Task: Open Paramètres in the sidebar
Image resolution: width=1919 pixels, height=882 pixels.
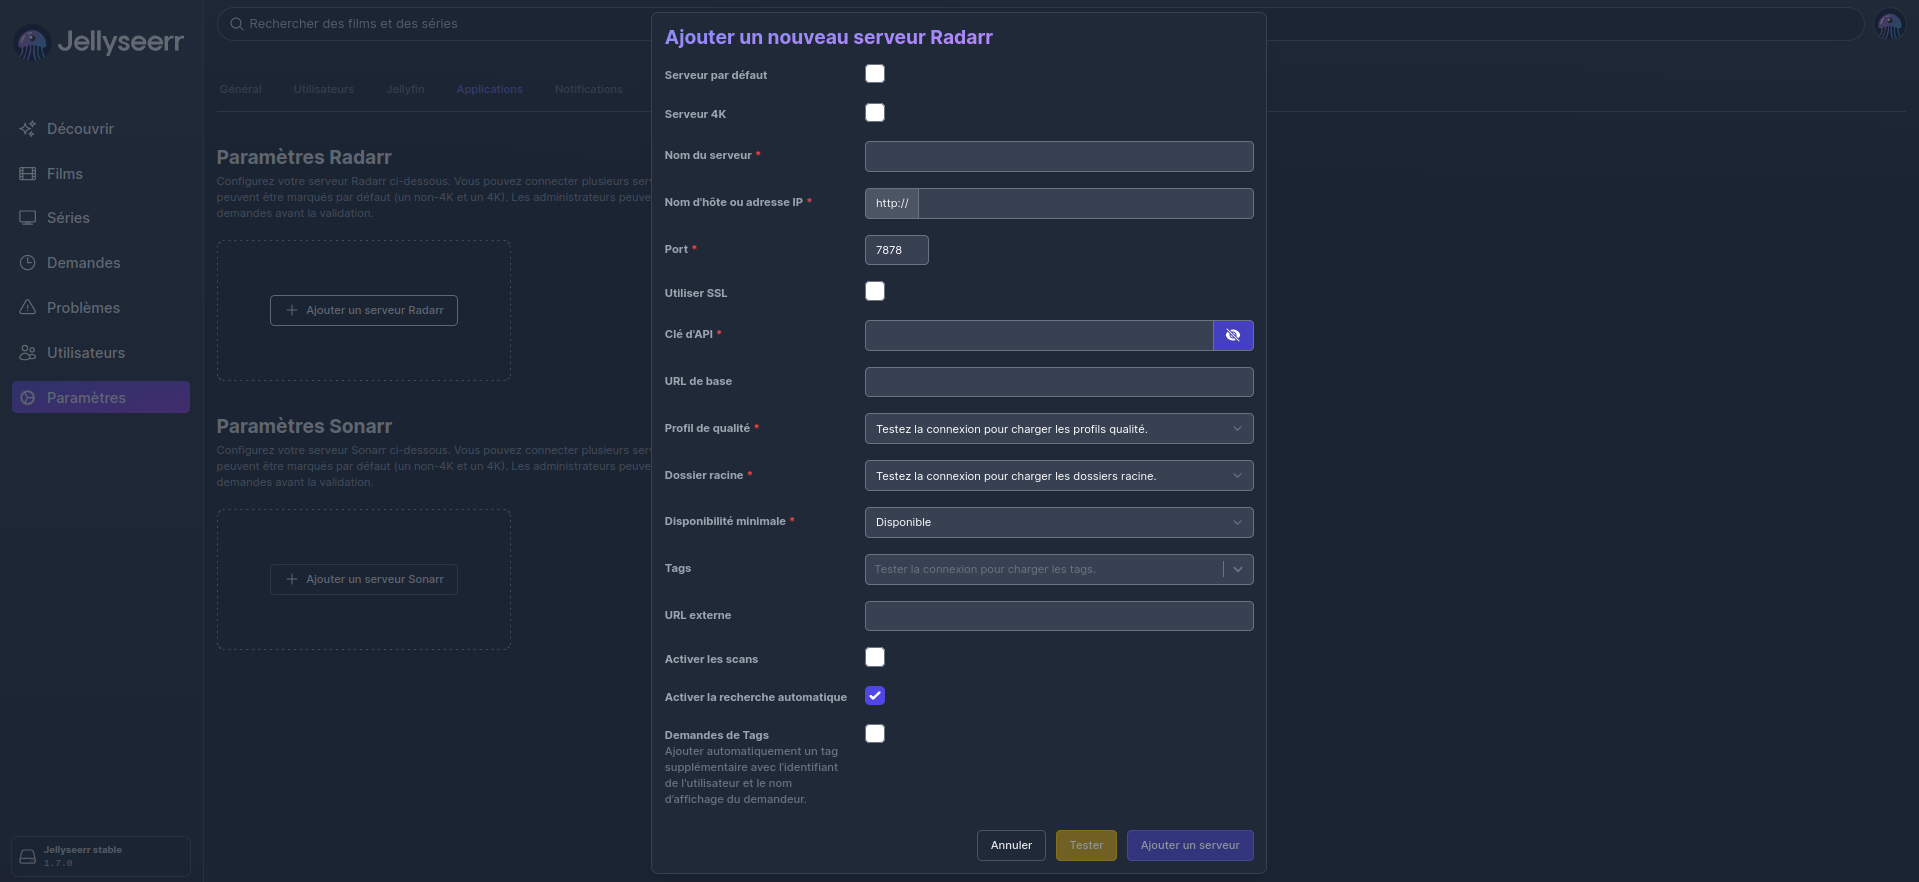Action: [101, 398]
